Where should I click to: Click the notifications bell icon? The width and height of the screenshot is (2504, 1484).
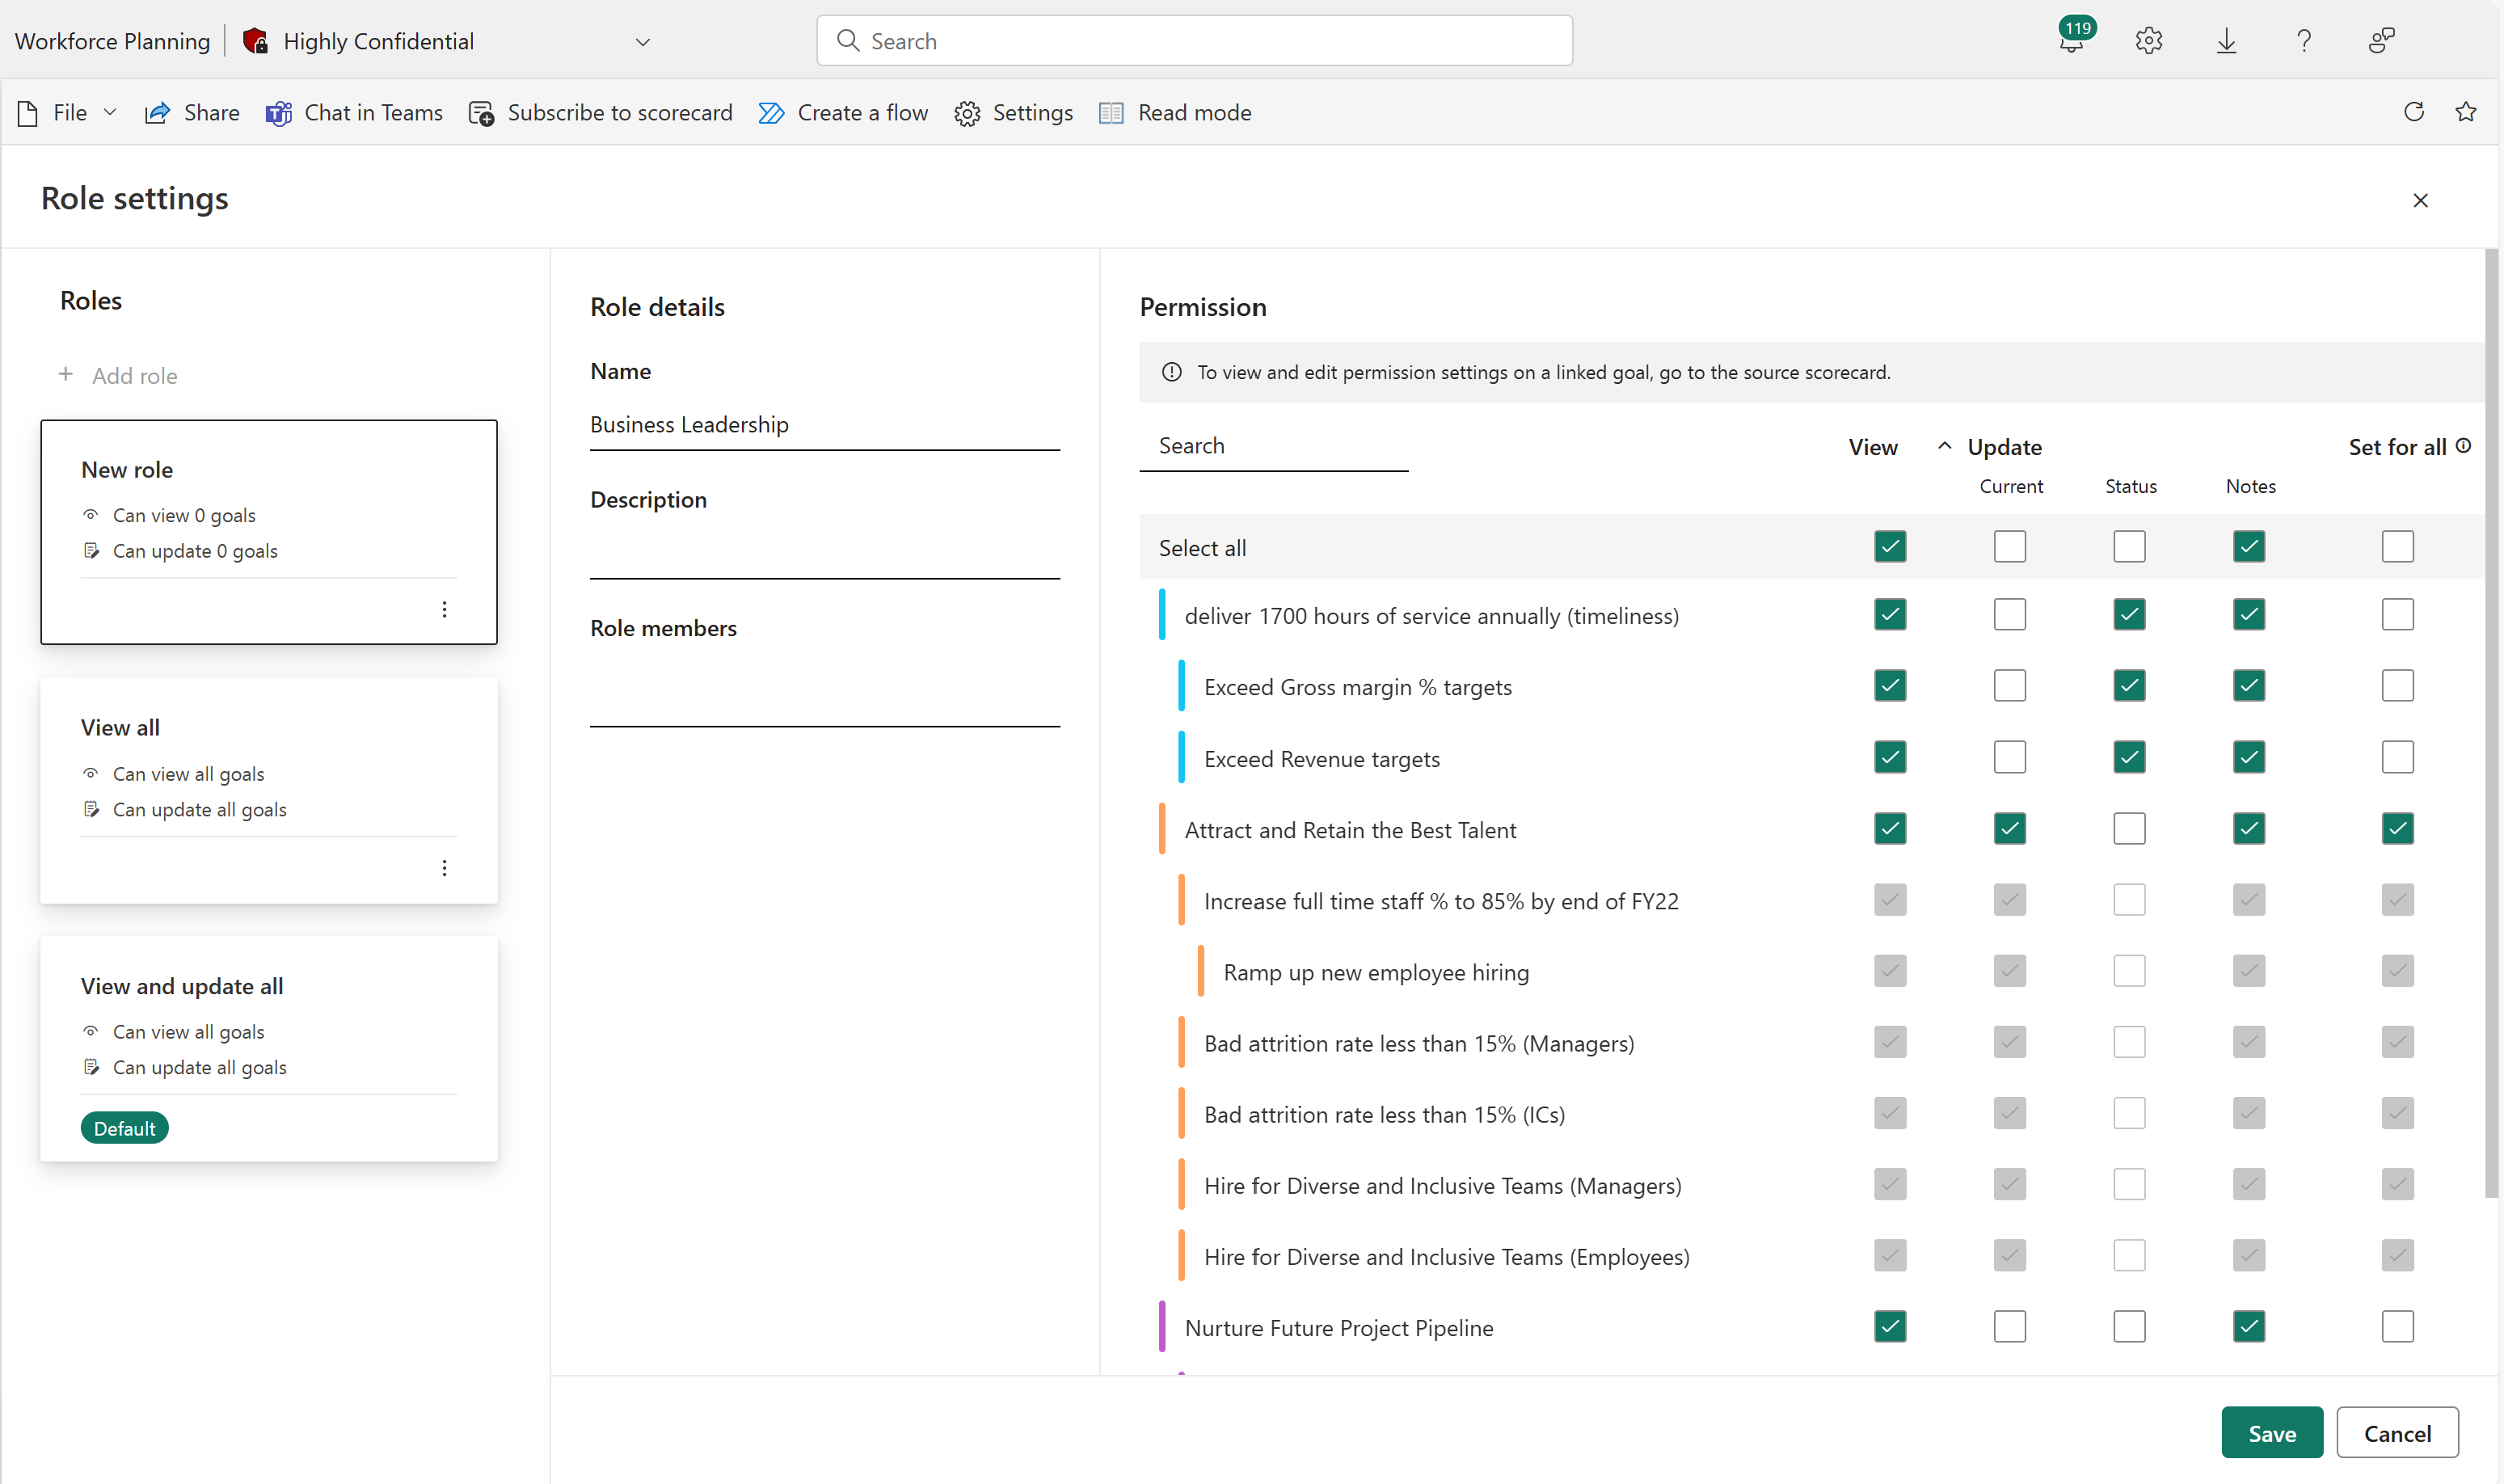(2070, 39)
